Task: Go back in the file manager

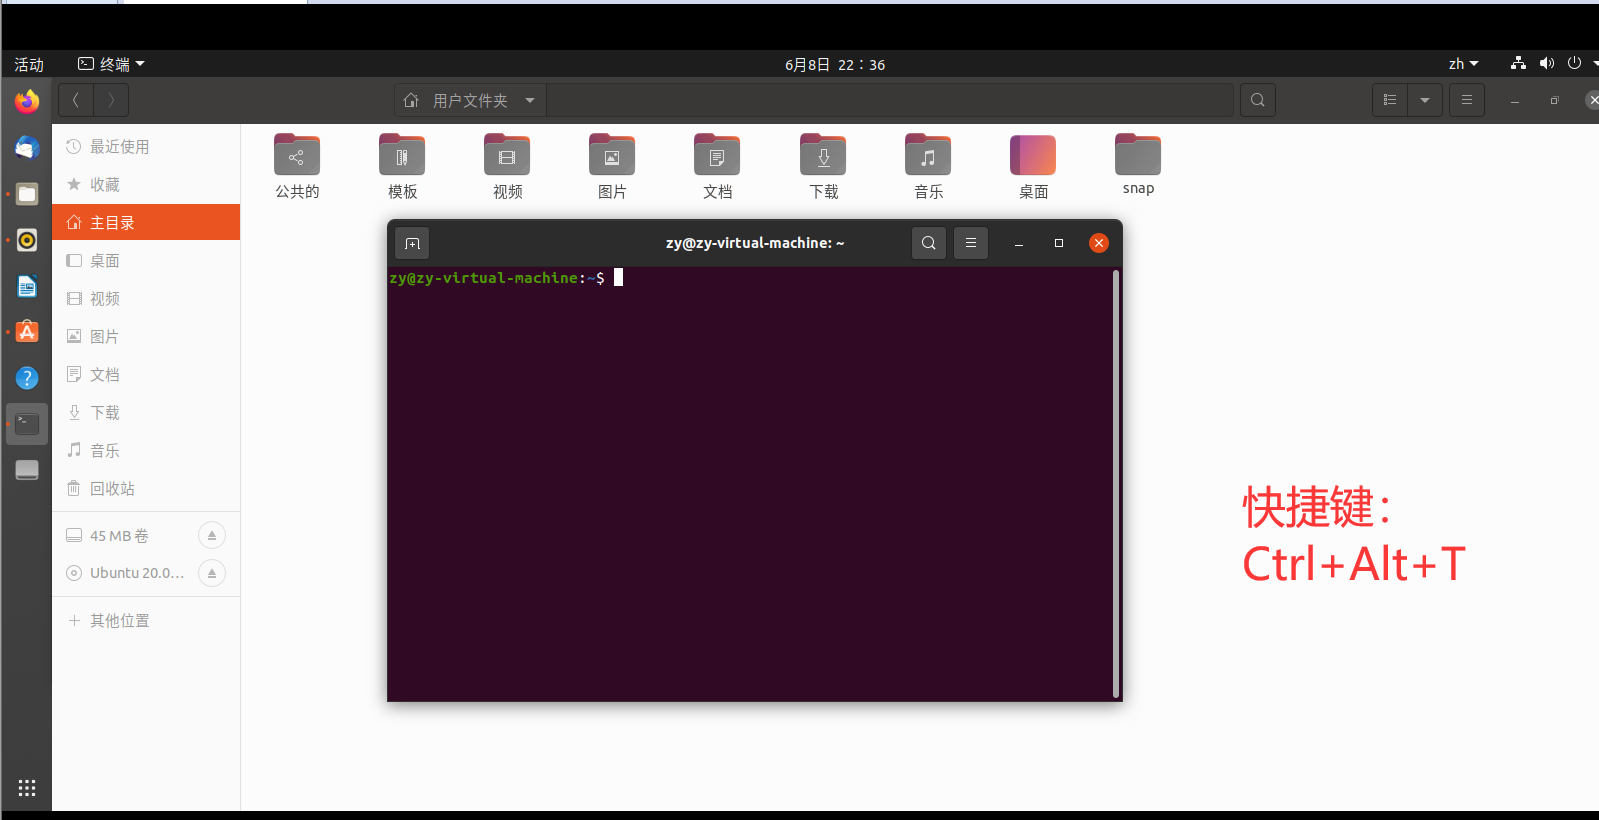Action: click(x=76, y=100)
